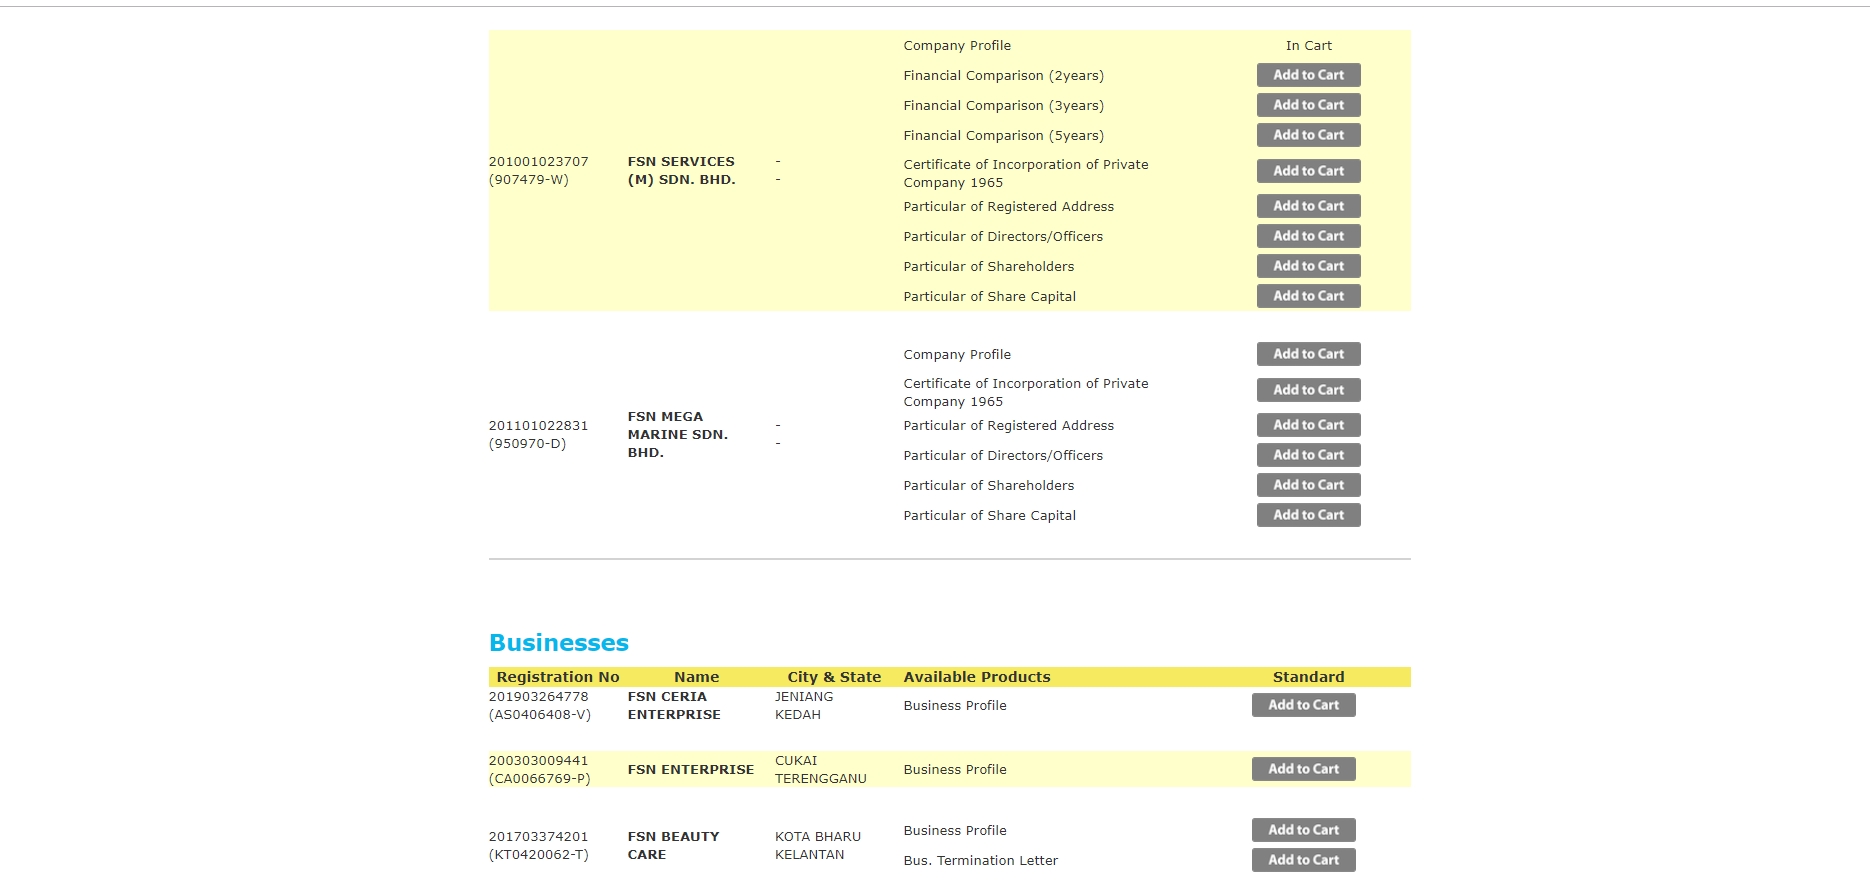The height and width of the screenshot is (891, 1870).
Task: Add FSN Ceria Enterprise Business Profile to cart
Action: click(1303, 705)
